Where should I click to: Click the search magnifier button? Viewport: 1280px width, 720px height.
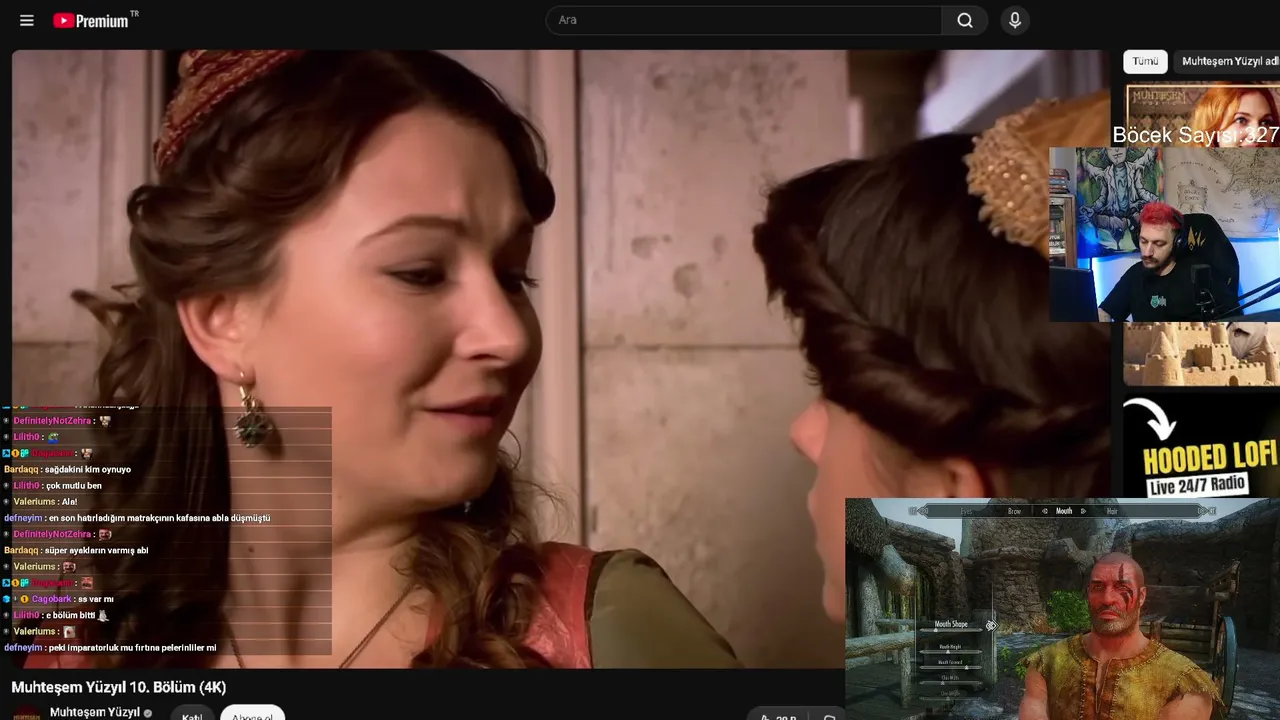pyautogui.click(x=965, y=20)
